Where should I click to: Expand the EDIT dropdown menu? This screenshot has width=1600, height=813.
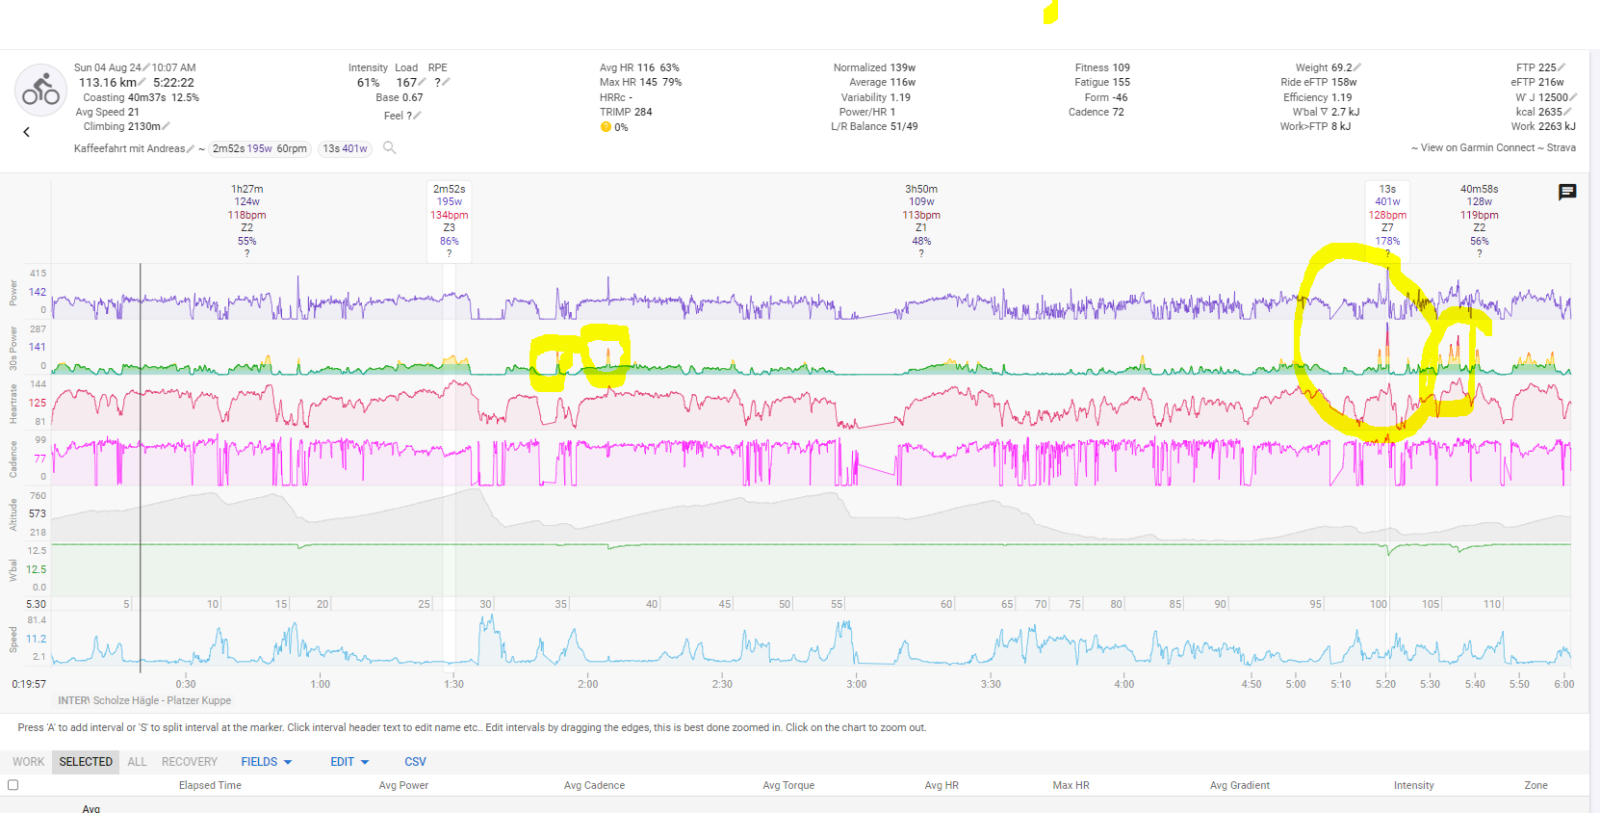pyautogui.click(x=350, y=762)
